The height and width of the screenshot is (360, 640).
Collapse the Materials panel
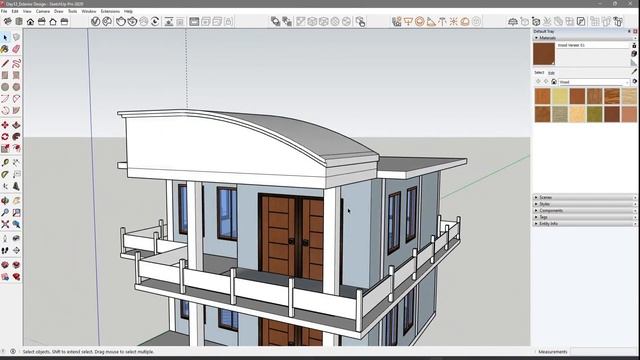click(536, 38)
